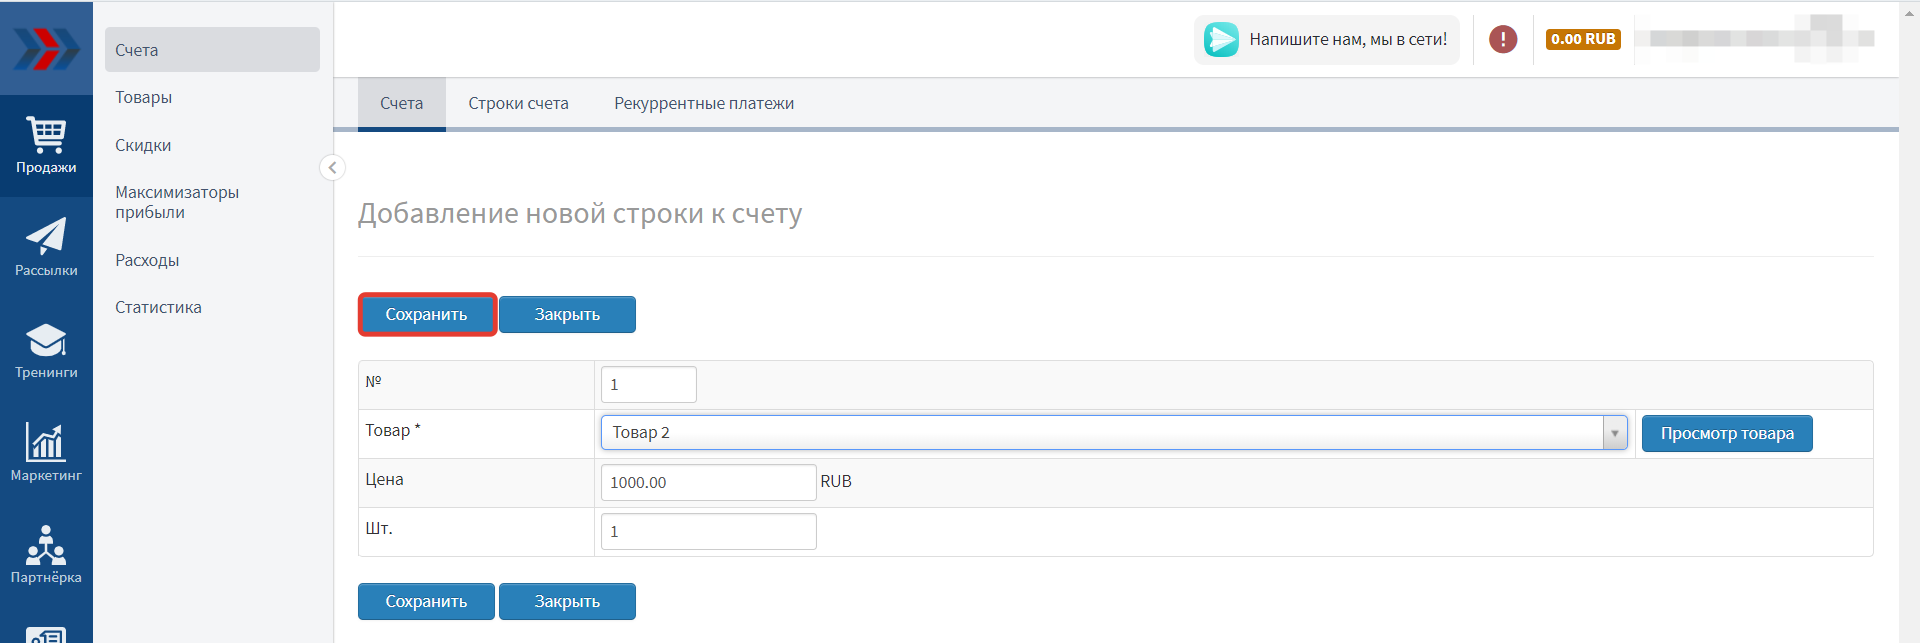
Task: Focus the Цена price input field
Action: click(x=708, y=482)
